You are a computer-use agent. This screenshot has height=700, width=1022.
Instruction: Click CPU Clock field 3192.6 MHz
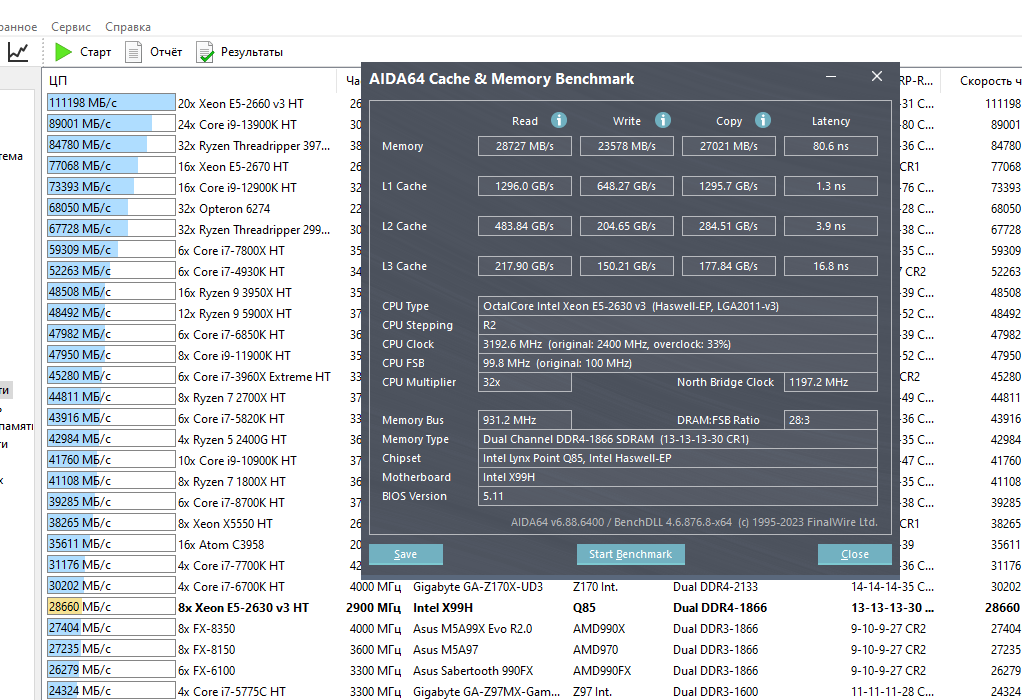(x=677, y=343)
